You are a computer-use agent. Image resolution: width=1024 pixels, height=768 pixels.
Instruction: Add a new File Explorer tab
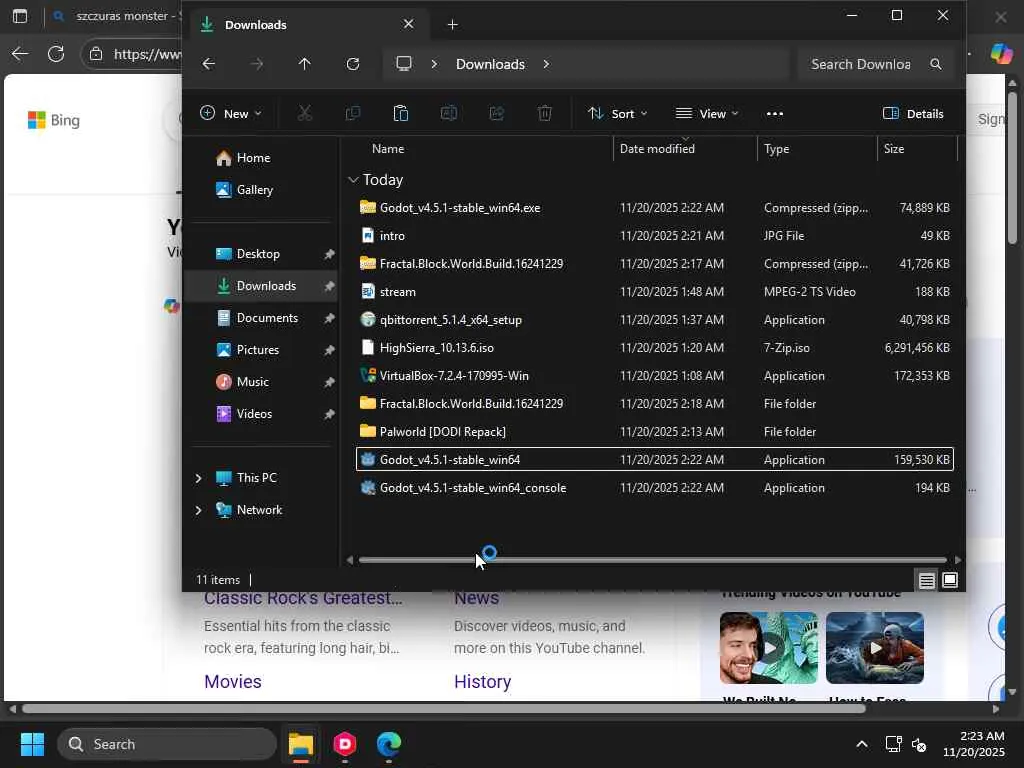pyautogui.click(x=452, y=24)
